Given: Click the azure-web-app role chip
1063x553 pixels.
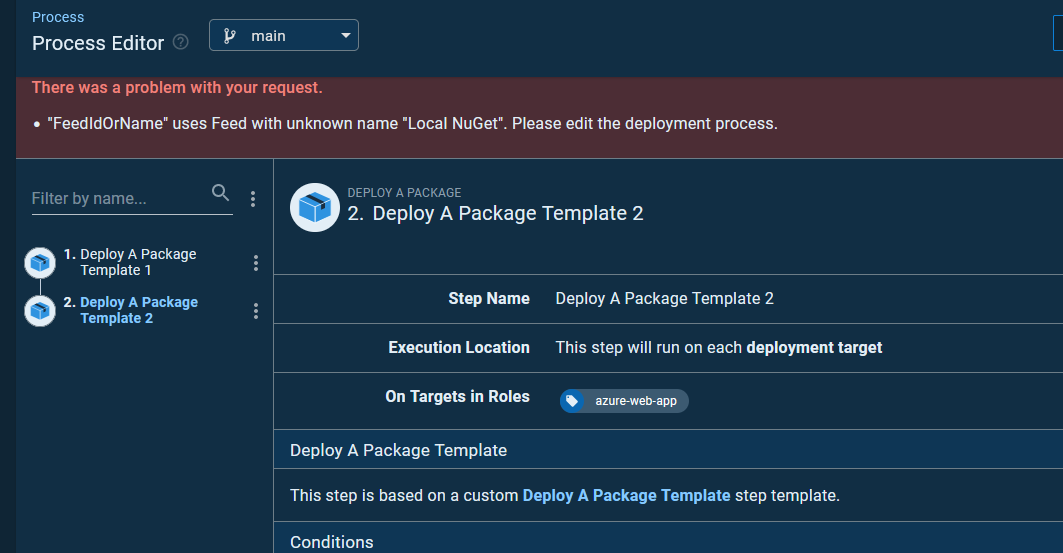Looking at the screenshot, I should point(624,401).
